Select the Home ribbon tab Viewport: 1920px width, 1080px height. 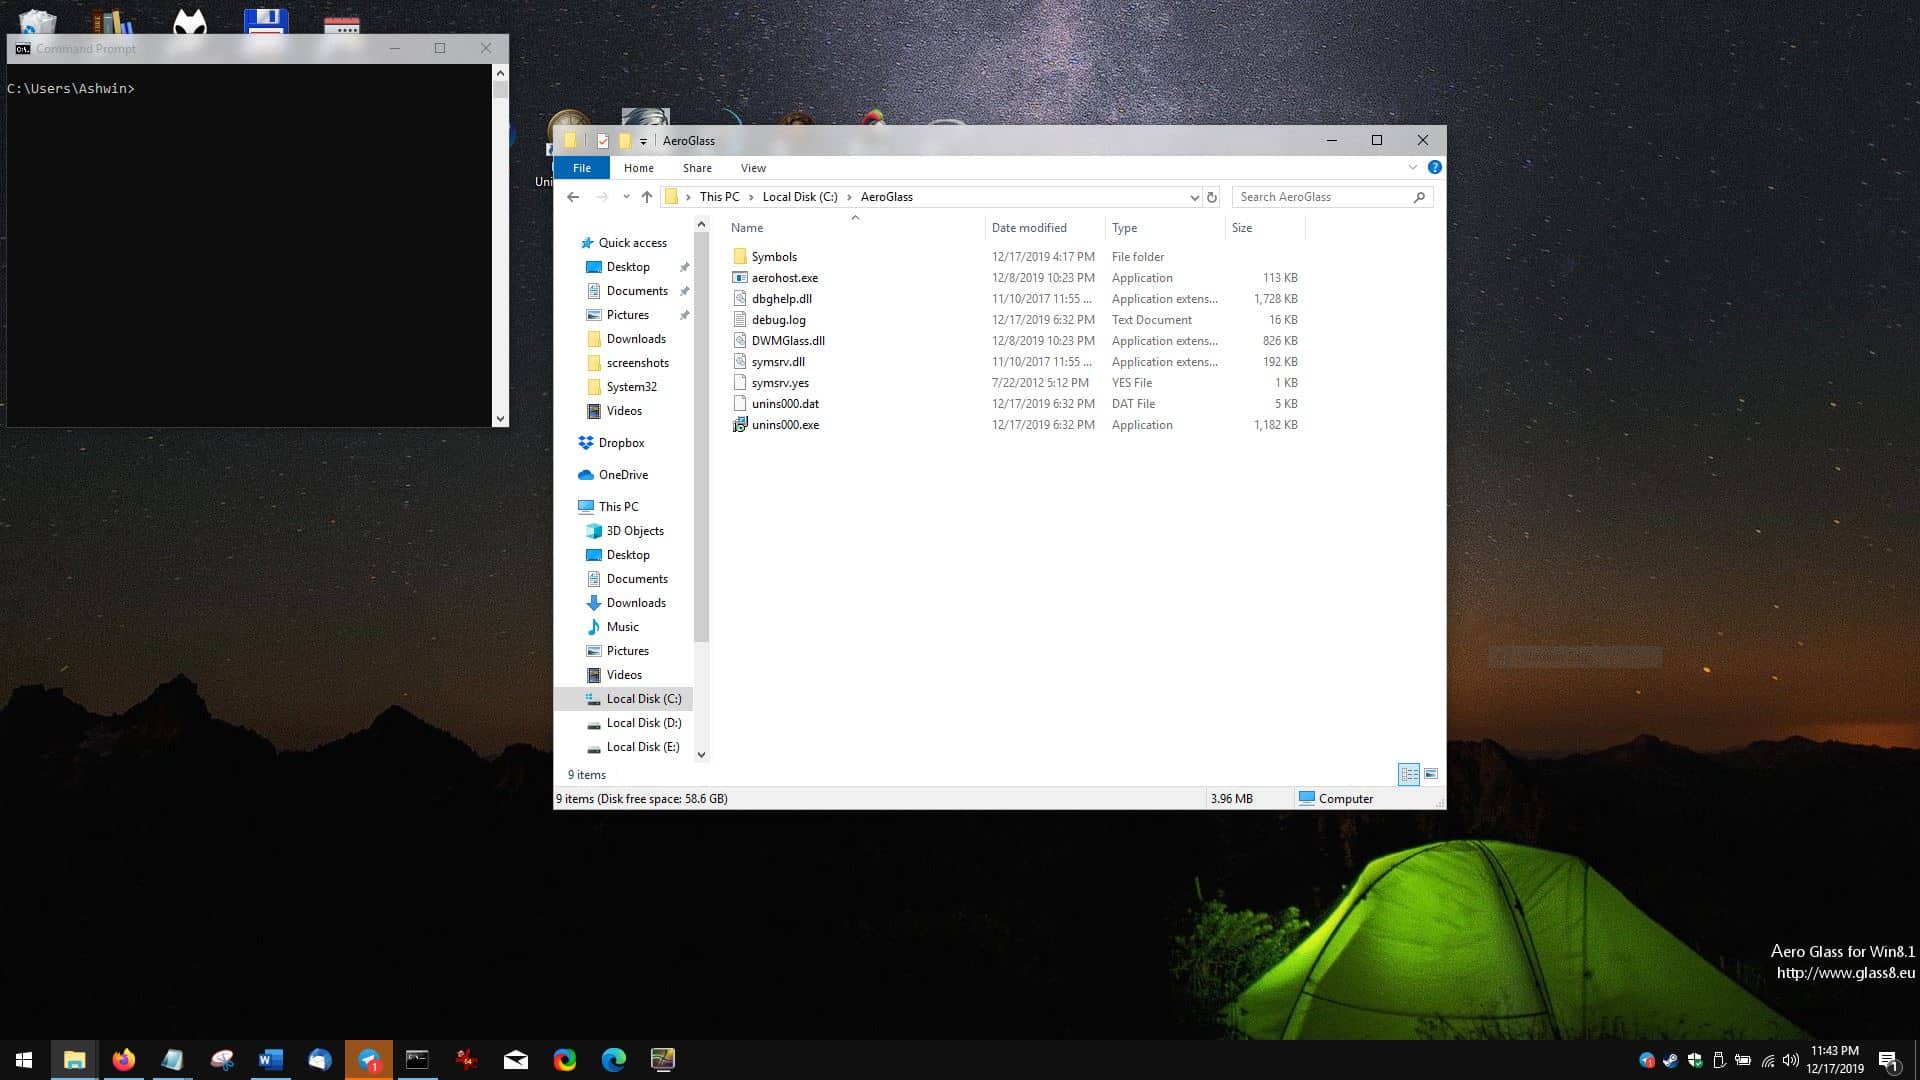[x=638, y=167]
